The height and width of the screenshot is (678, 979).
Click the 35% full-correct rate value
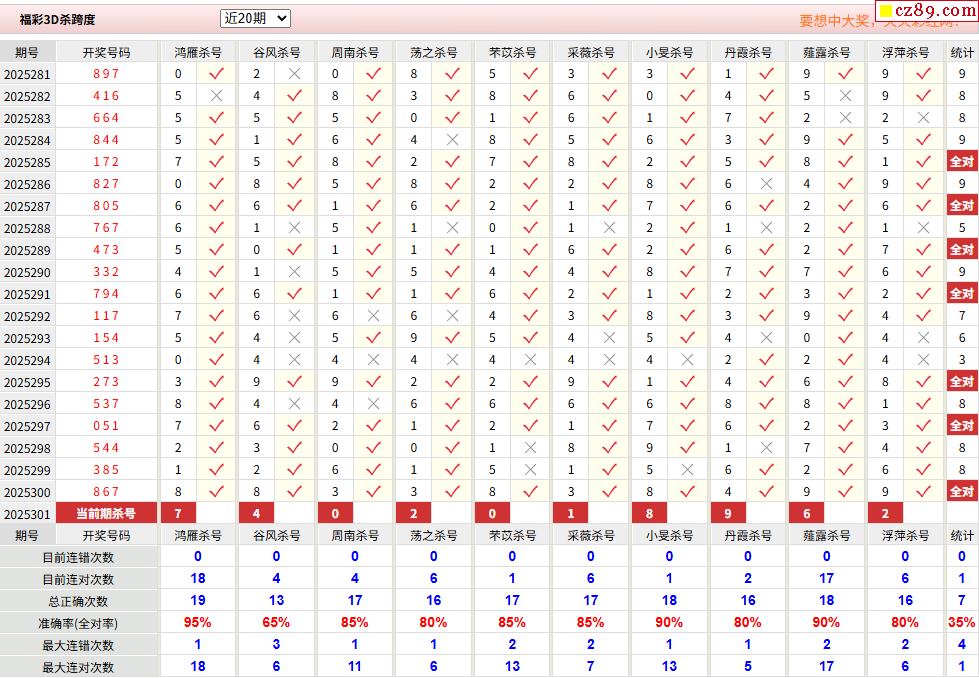coord(962,622)
